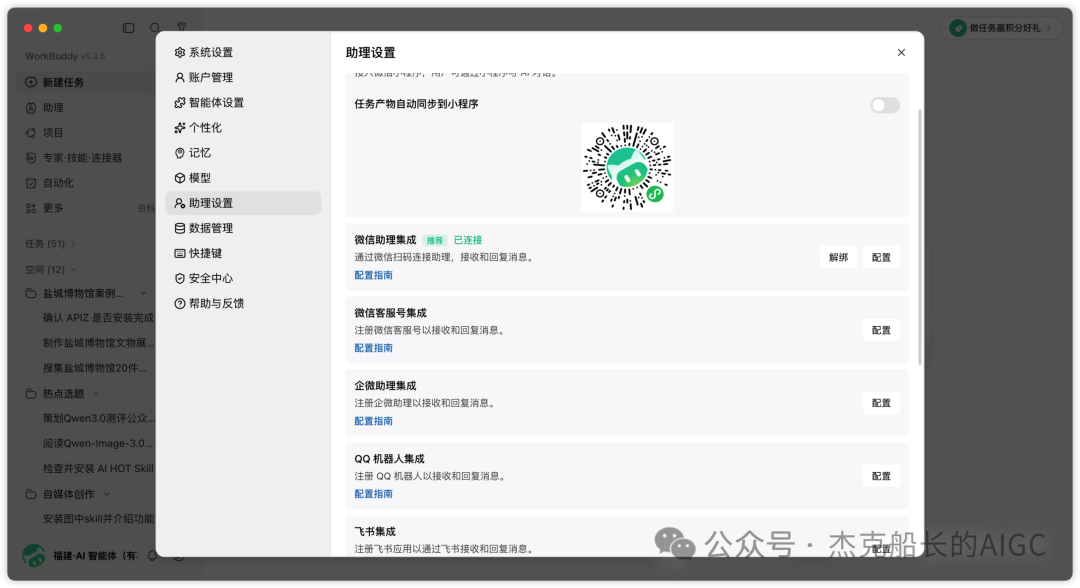This screenshot has height=588, width=1080.
Task: Click the 自动化 clock icon in main sidebar
Action: pyautogui.click(x=31, y=183)
